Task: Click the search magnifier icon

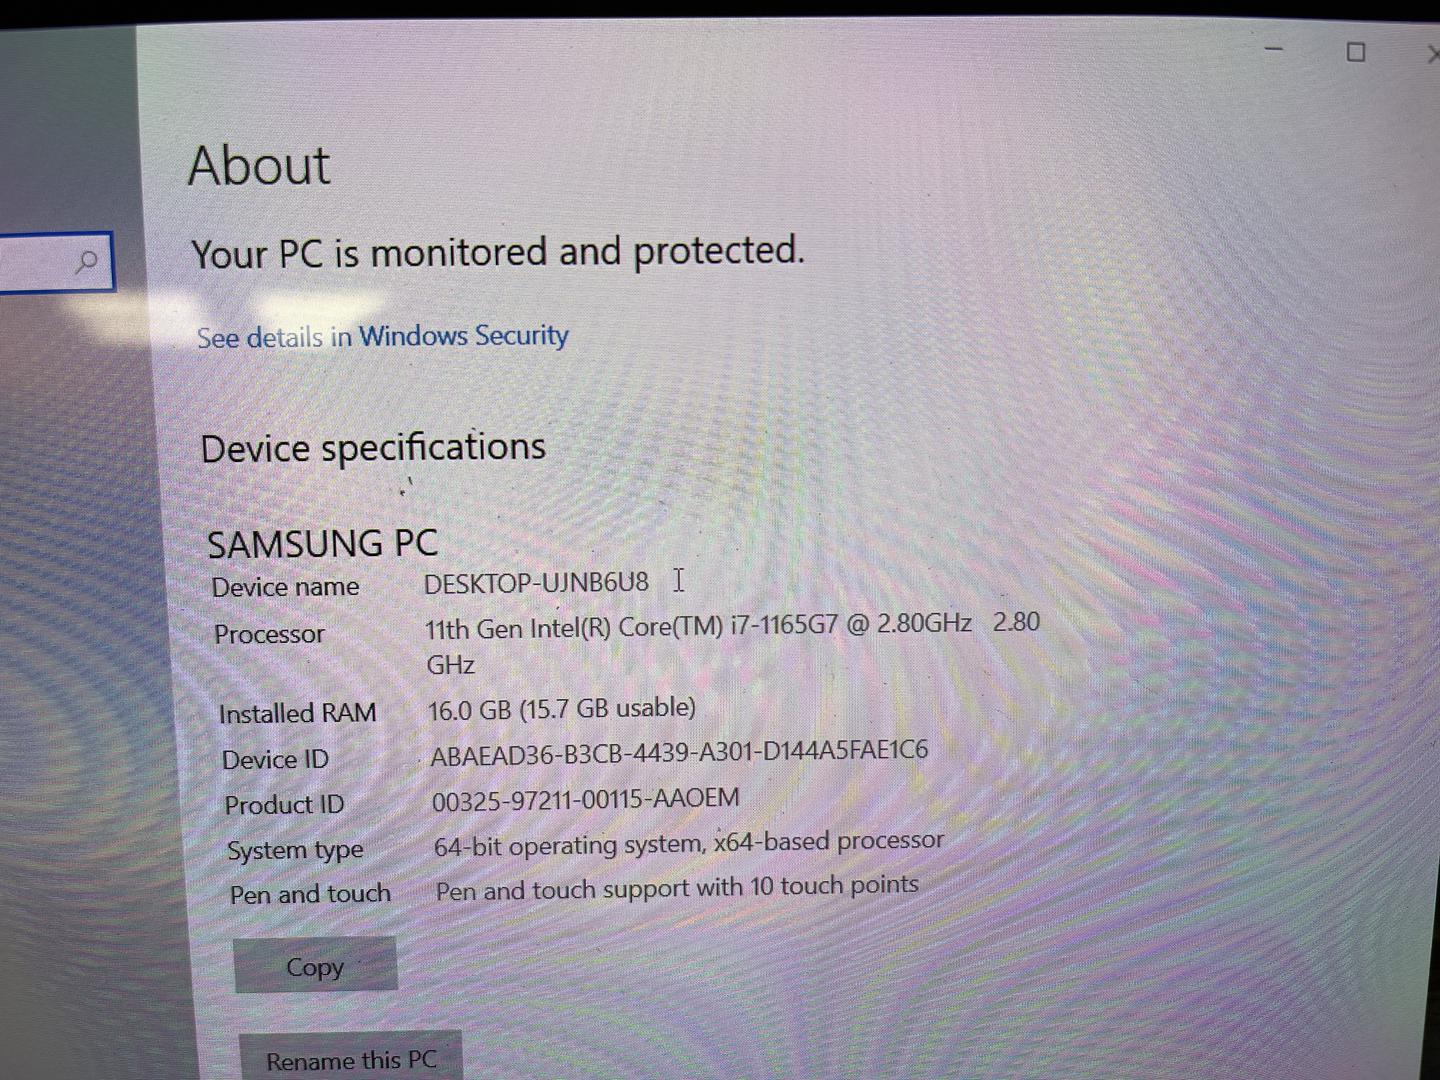Action: point(87,262)
